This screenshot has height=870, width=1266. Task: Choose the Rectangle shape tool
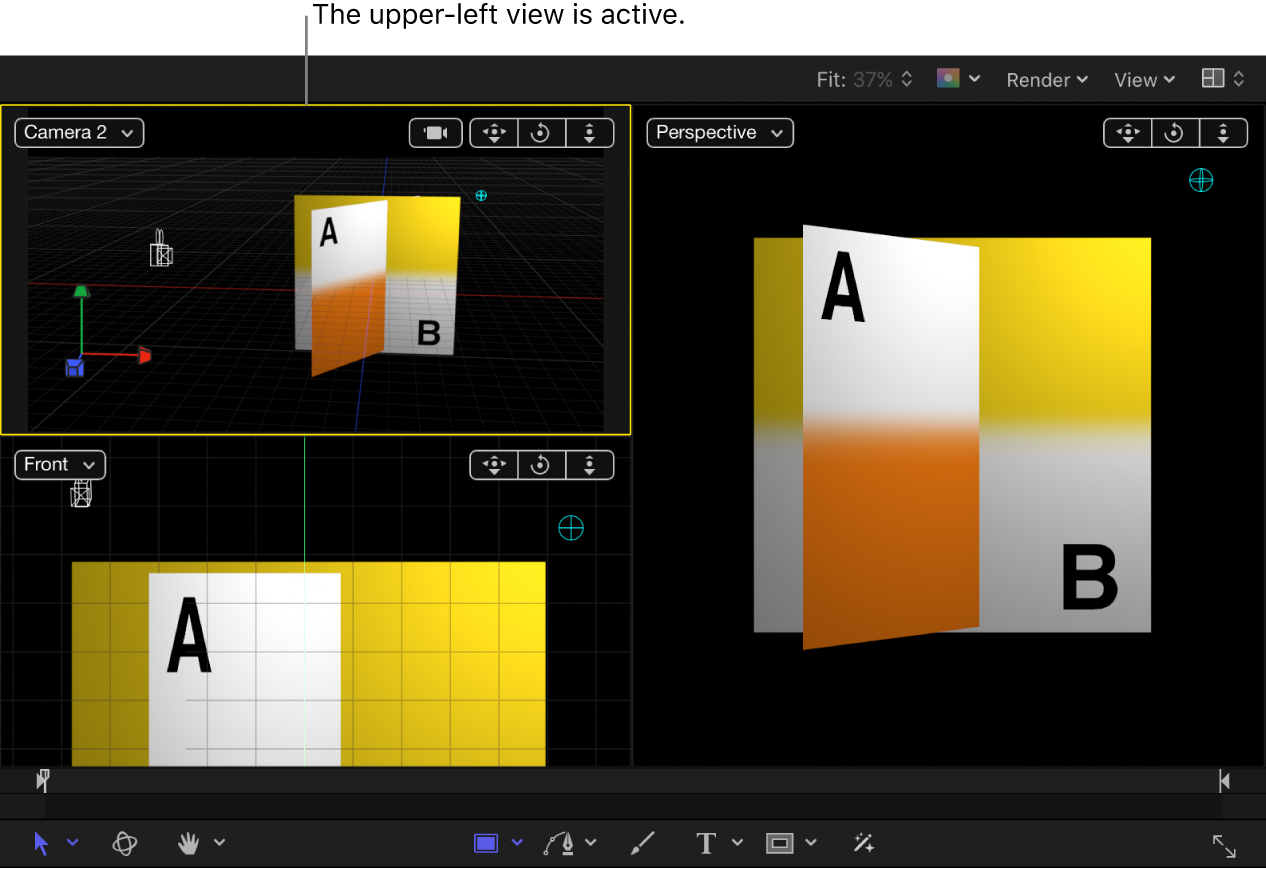coord(485,843)
